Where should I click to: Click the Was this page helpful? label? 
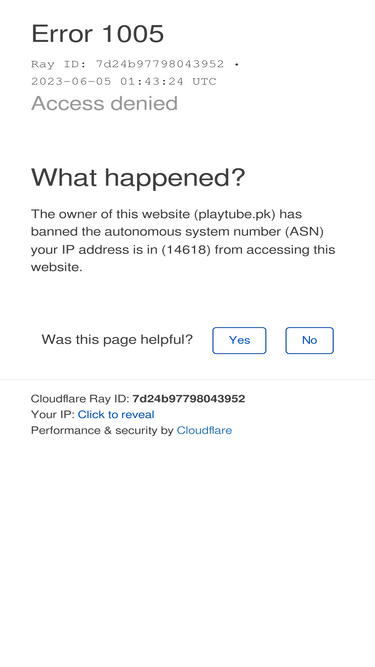117,339
